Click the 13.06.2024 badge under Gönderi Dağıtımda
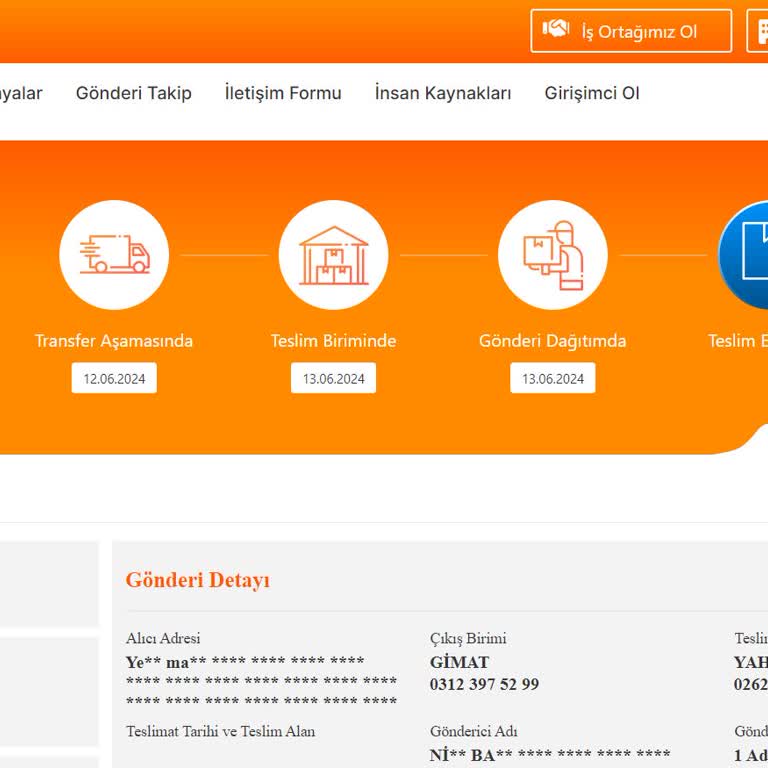 coord(553,378)
